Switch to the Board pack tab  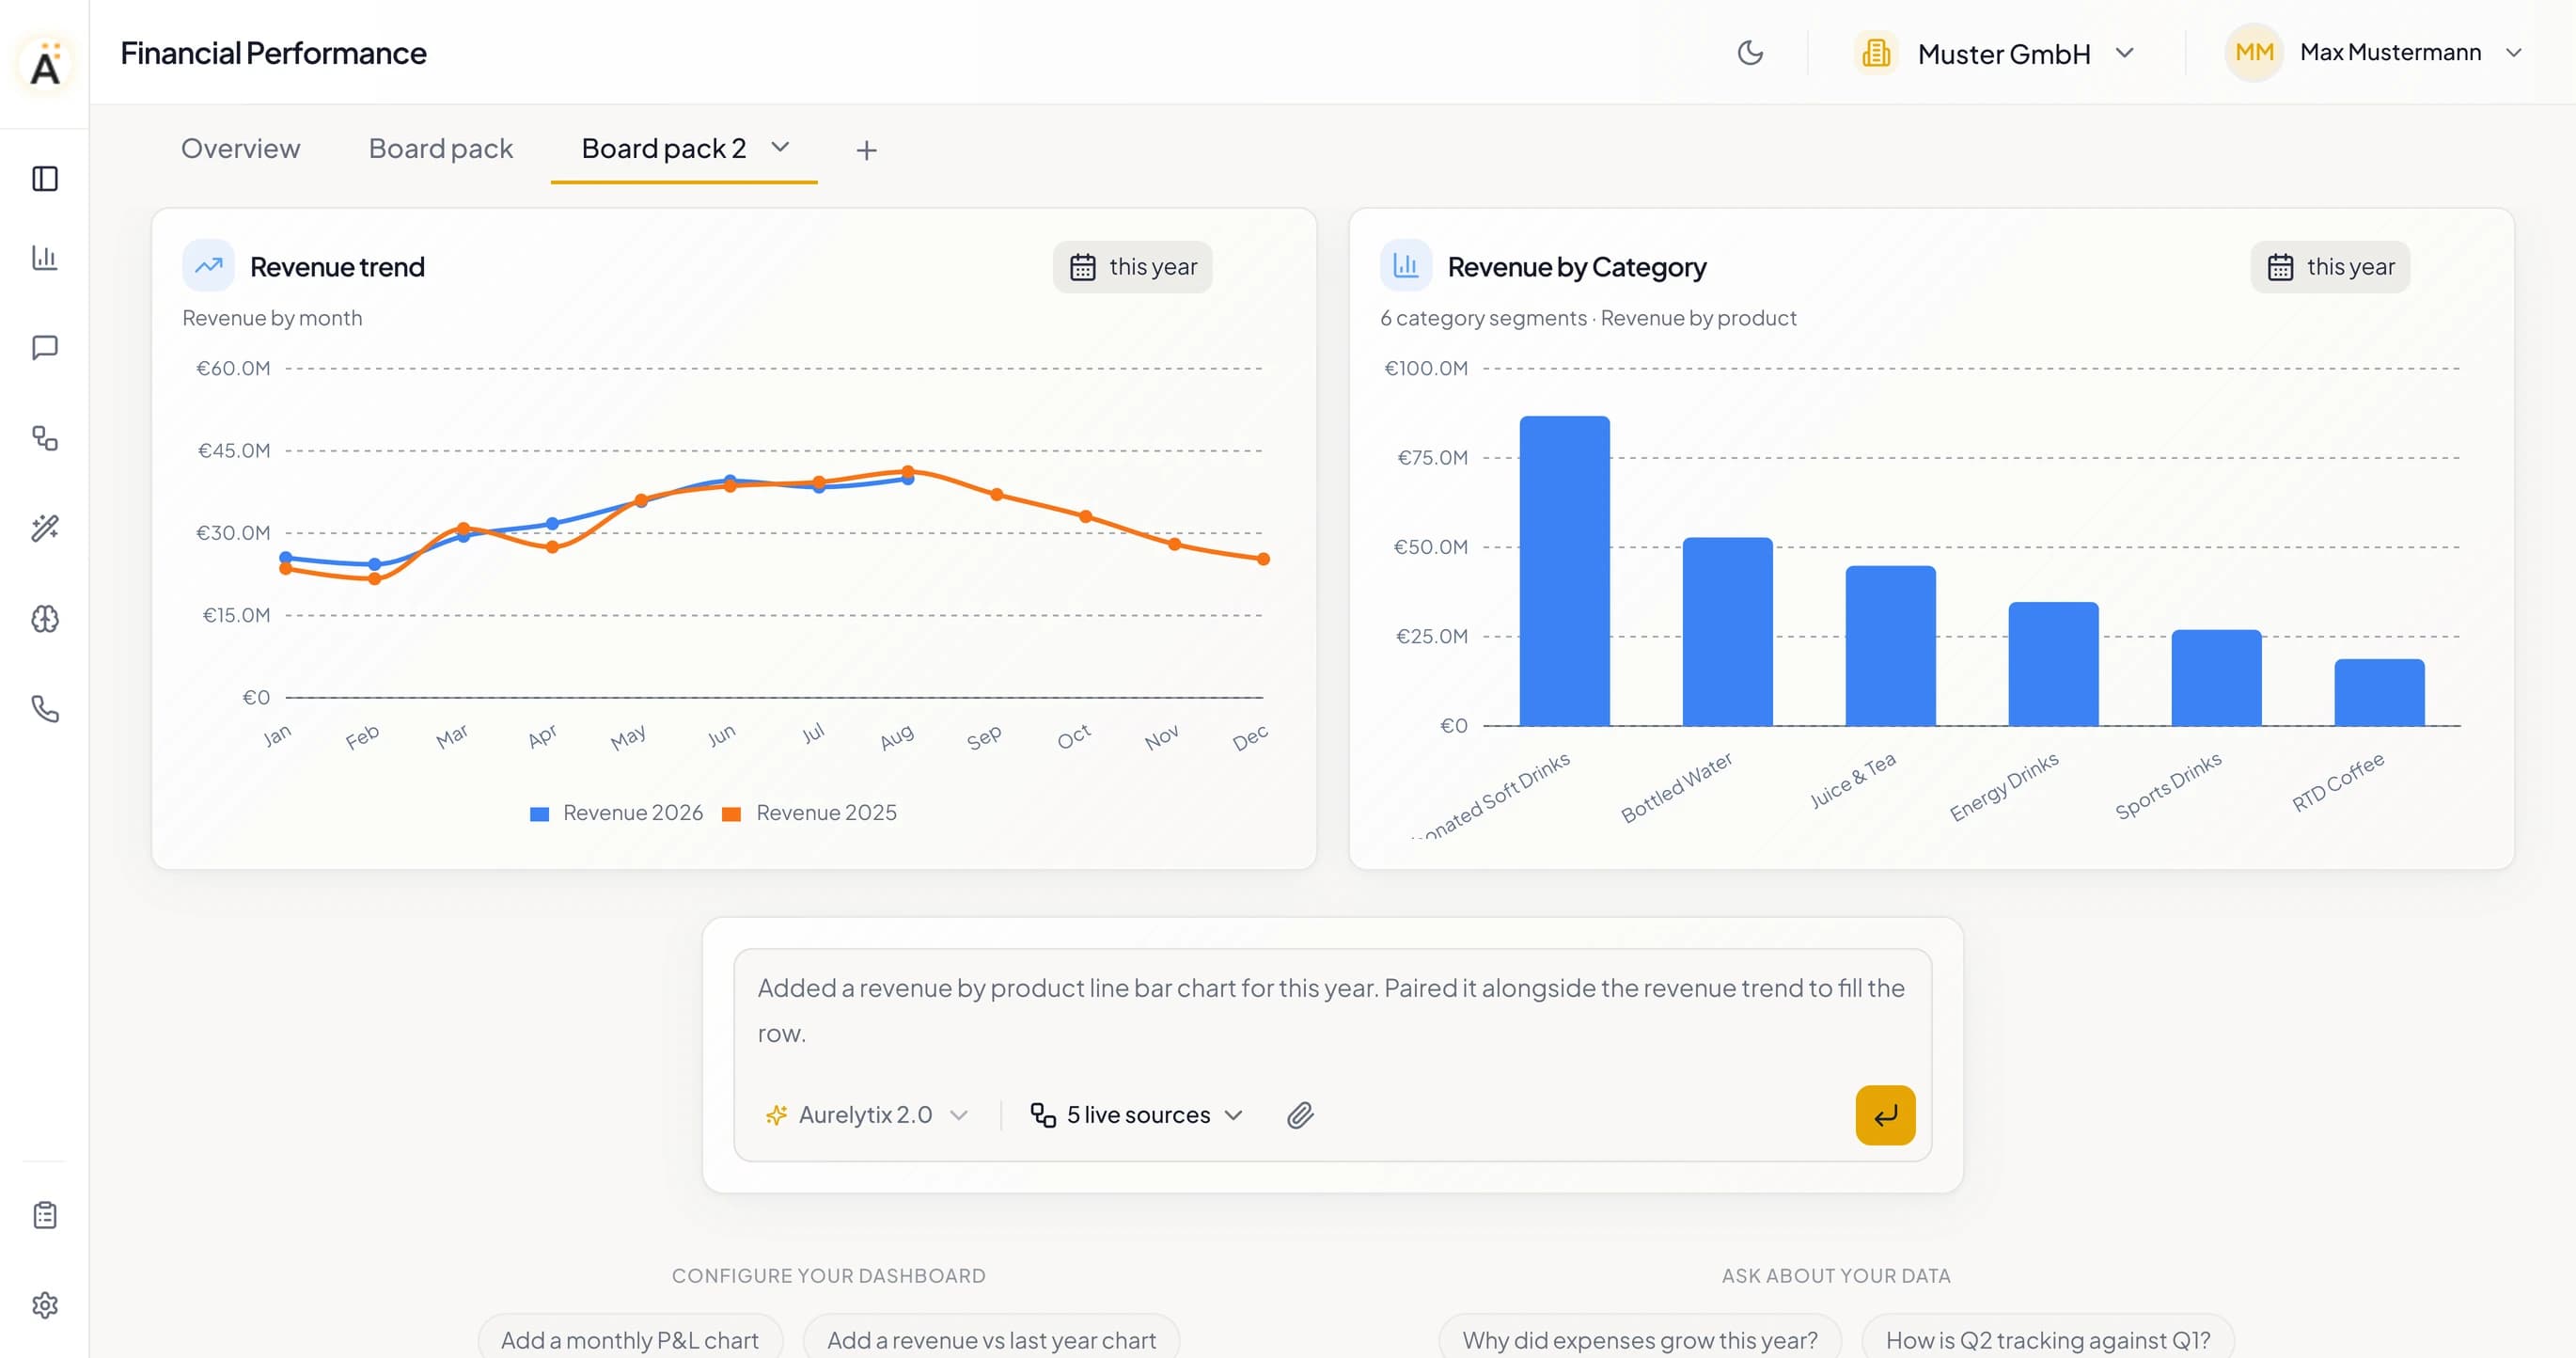[441, 148]
